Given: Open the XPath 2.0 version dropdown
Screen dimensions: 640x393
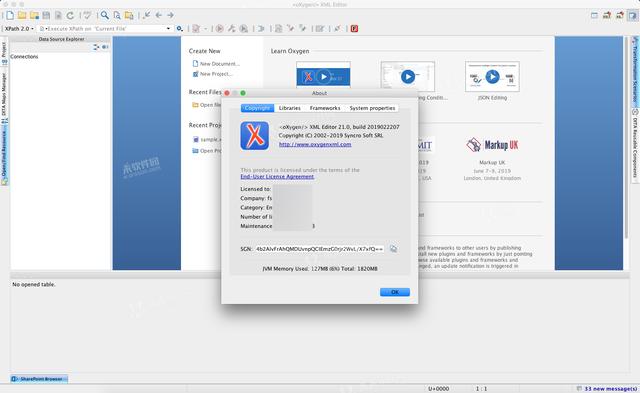Looking at the screenshot, I should pyautogui.click(x=19, y=29).
